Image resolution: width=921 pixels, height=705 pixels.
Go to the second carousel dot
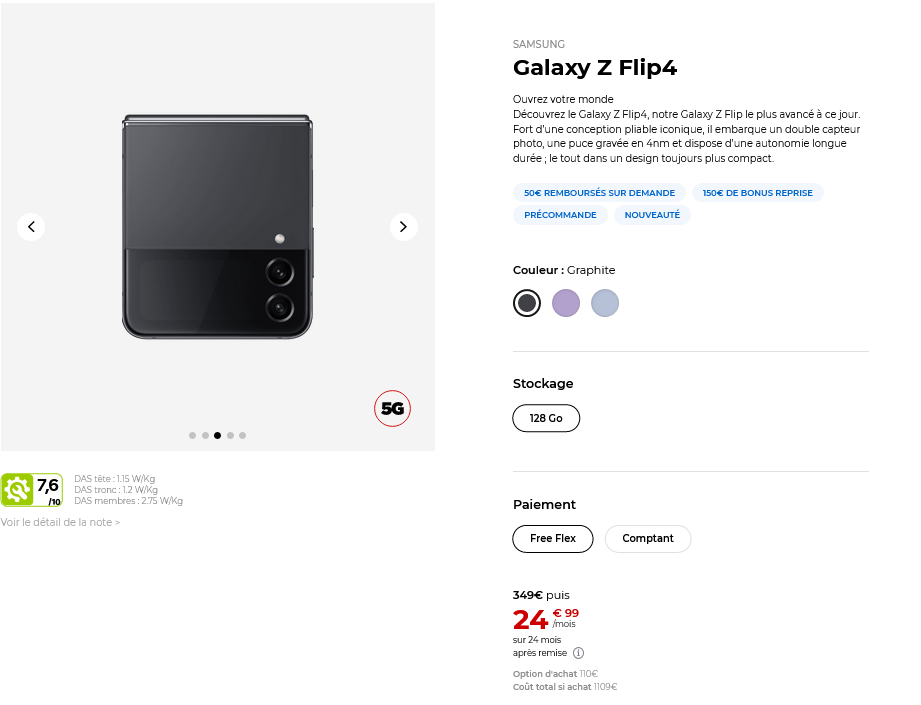tap(205, 435)
